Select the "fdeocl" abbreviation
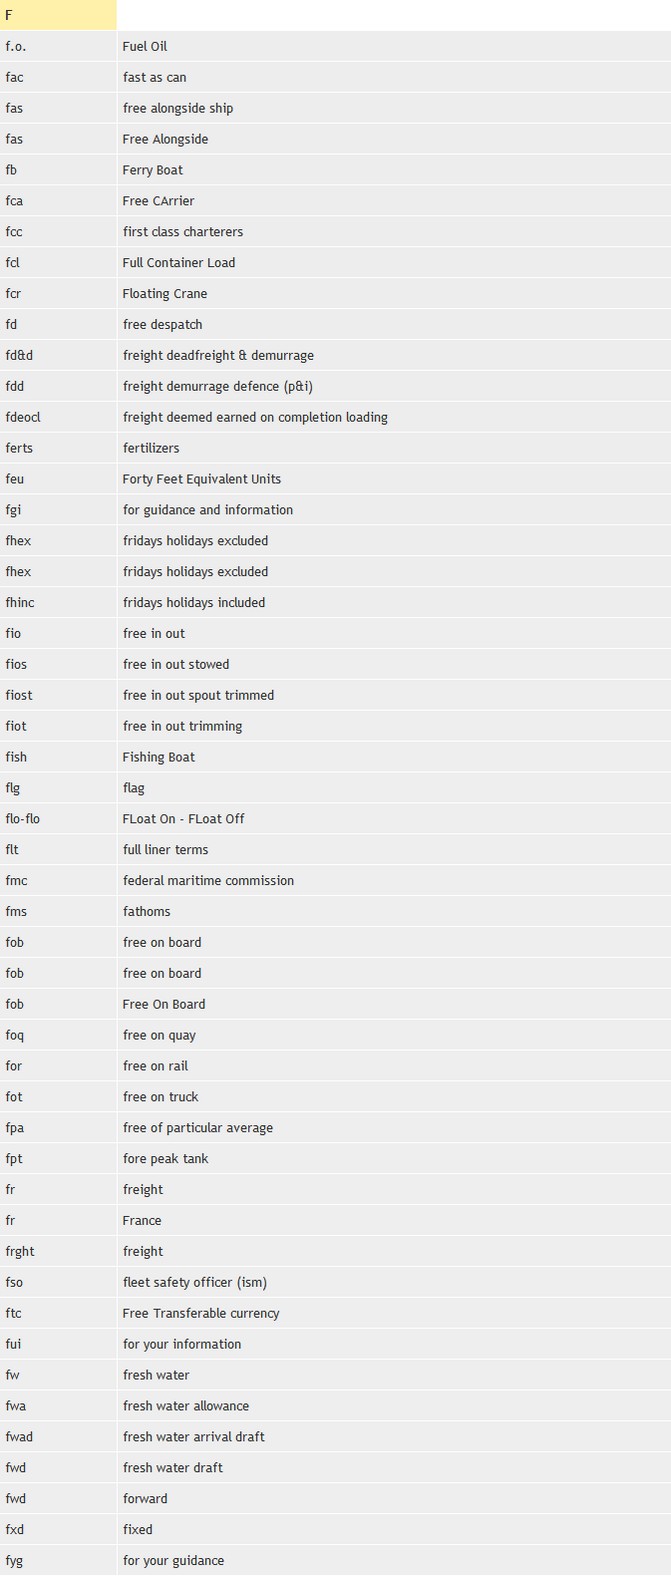Viewport: 671px width, 1576px height. pyautogui.click(x=23, y=418)
